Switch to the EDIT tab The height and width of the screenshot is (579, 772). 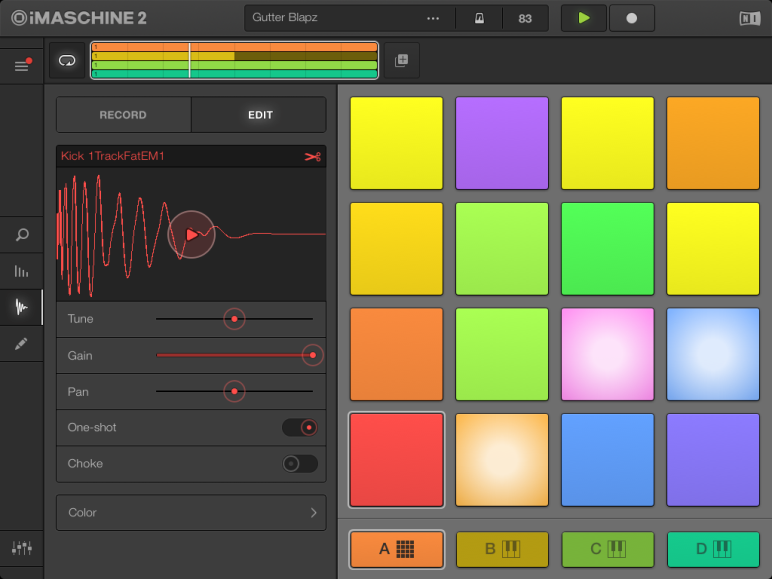coord(259,115)
